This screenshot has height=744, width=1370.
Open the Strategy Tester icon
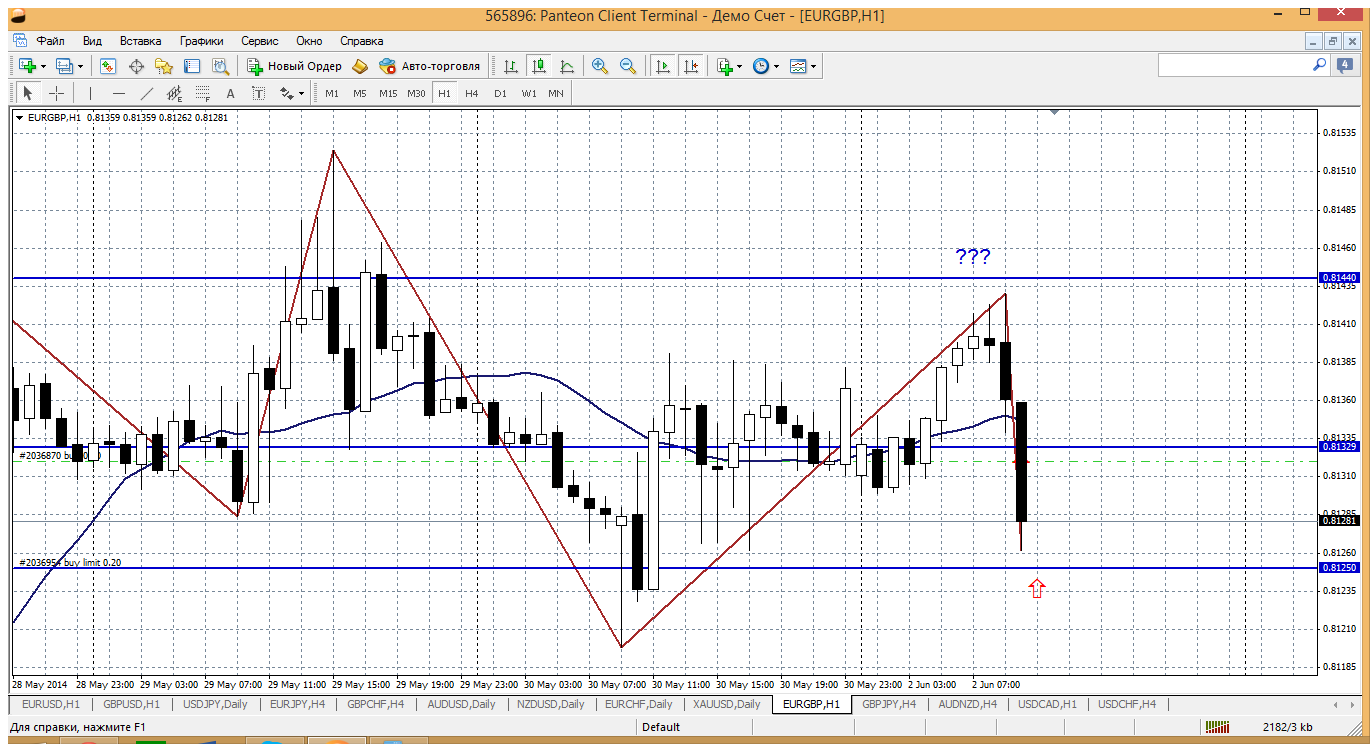(220, 66)
